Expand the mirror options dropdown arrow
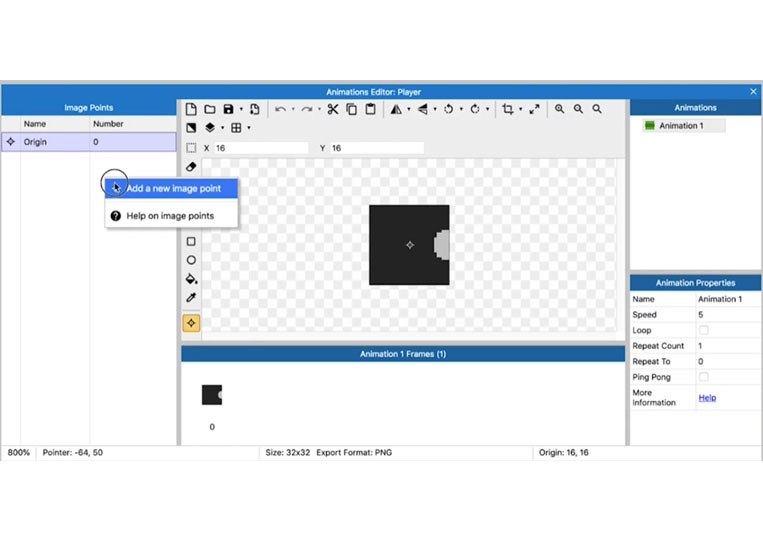763x541 pixels. 409,109
